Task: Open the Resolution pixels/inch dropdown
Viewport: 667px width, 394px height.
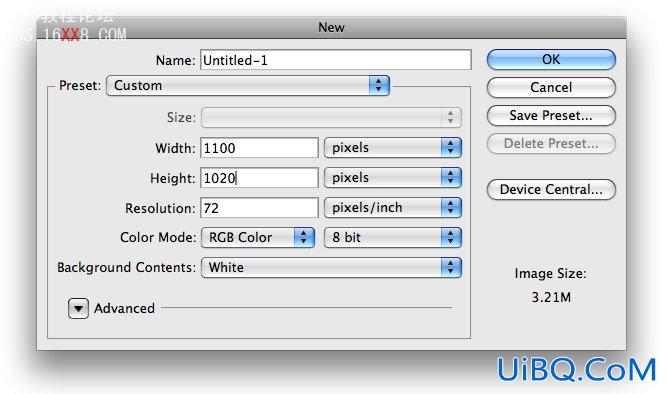Action: point(393,208)
